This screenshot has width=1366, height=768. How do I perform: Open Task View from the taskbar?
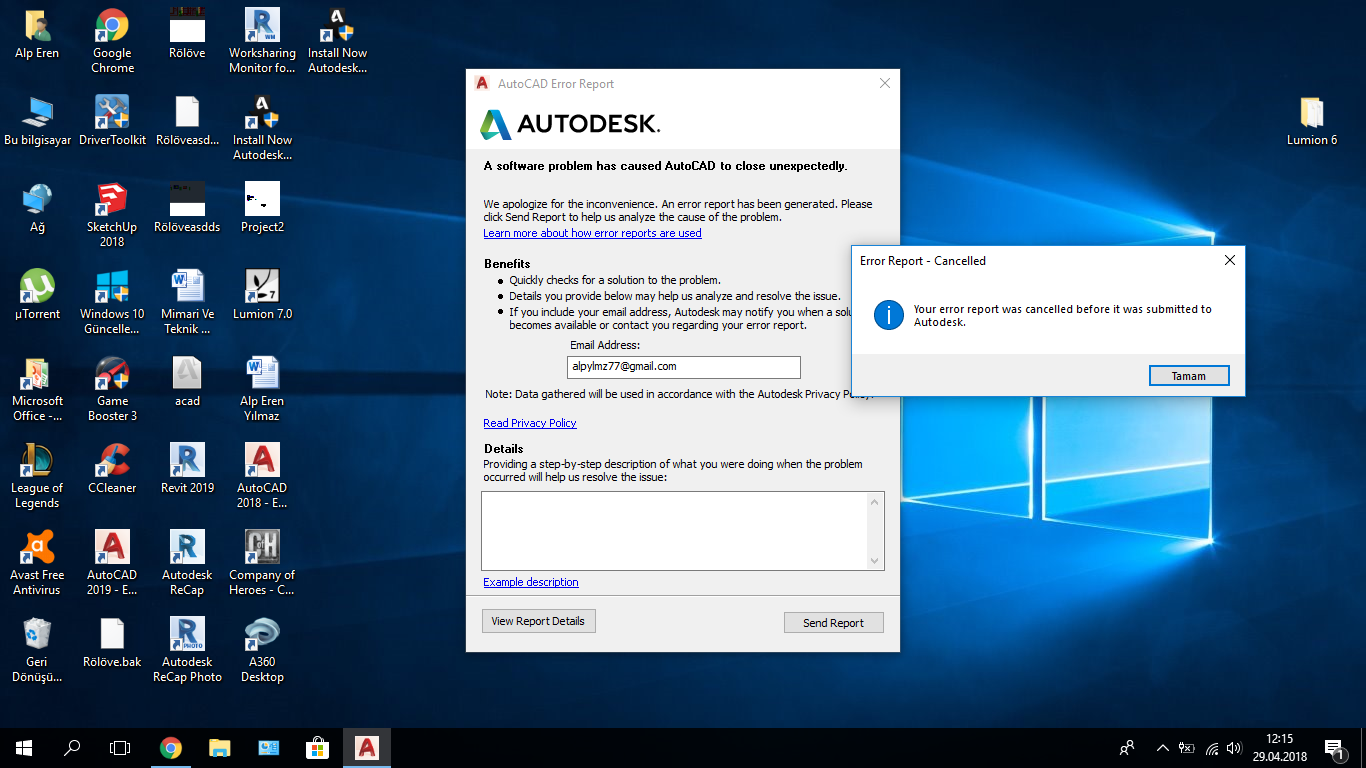[x=120, y=748]
